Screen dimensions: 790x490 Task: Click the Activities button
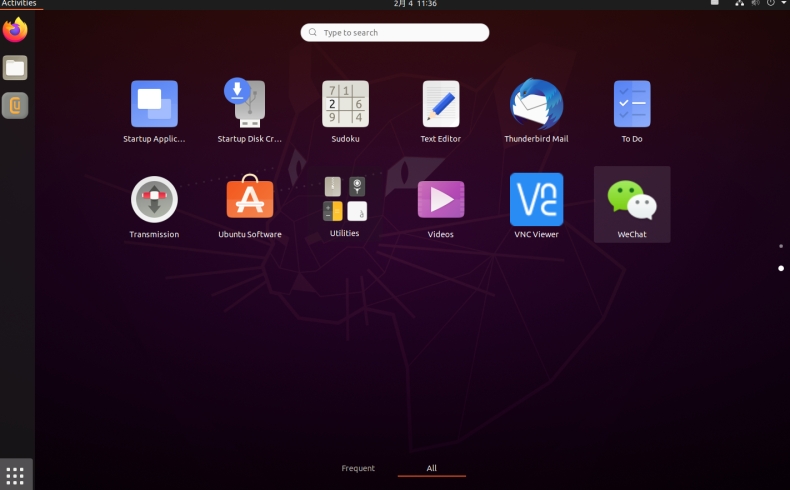click(x=19, y=4)
